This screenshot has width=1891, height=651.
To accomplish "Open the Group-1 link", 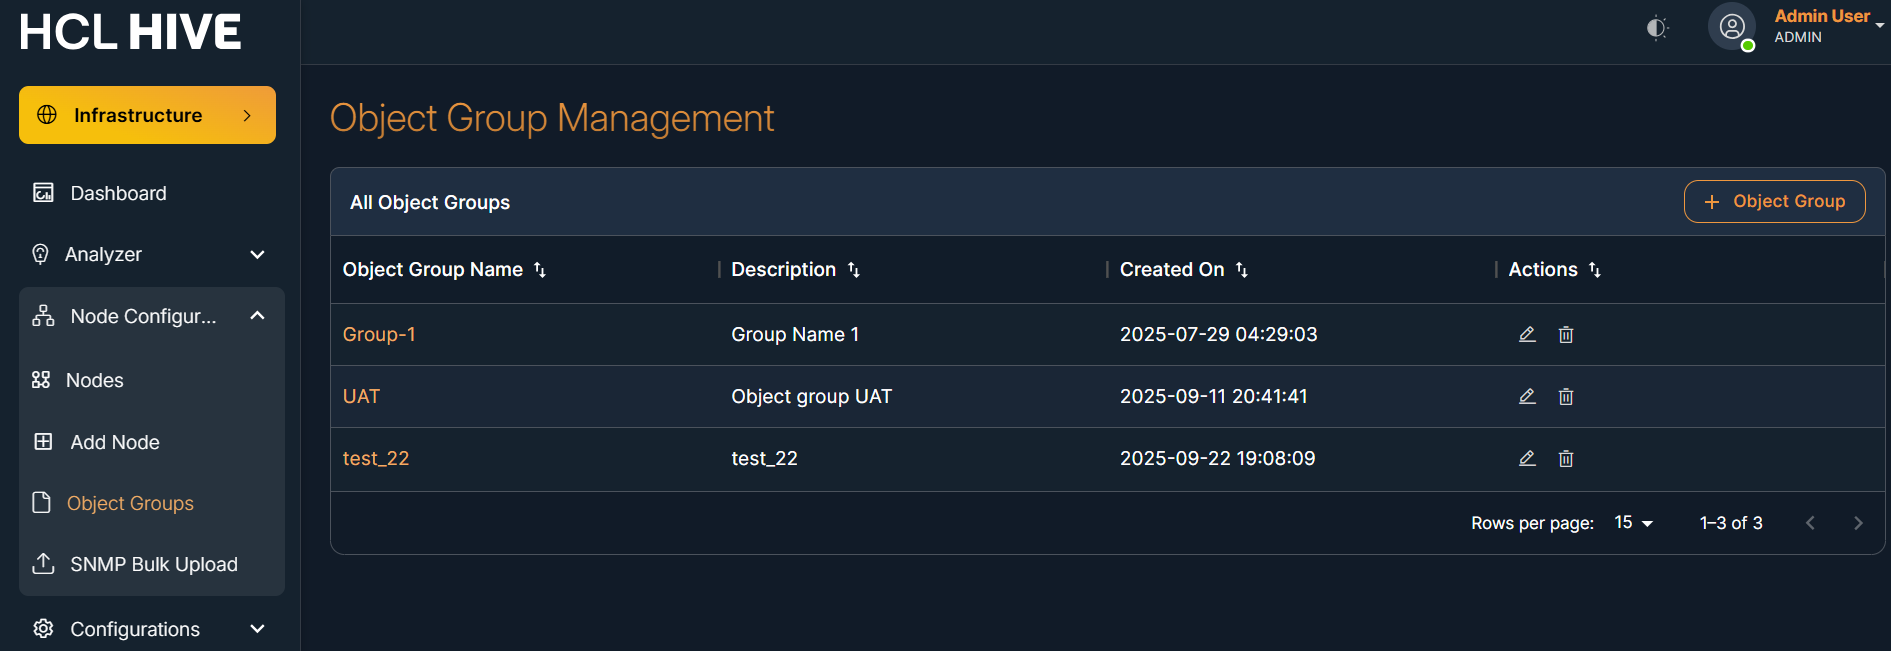I will [379, 334].
